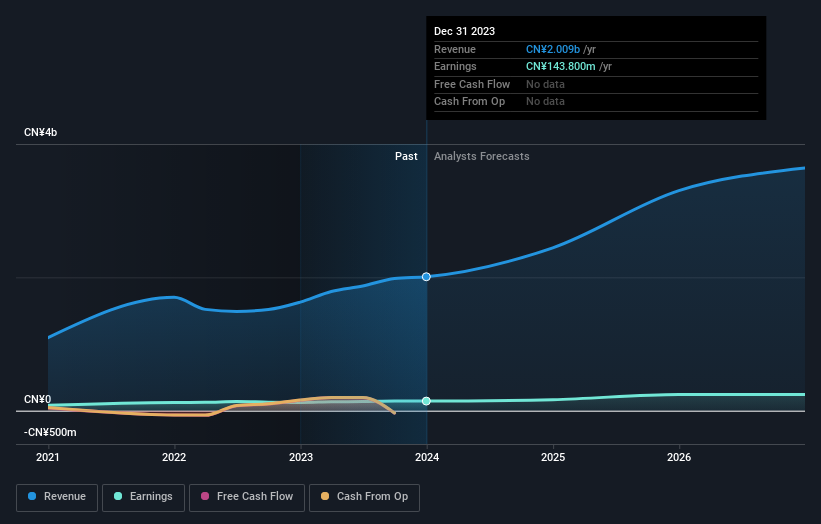
Task: Click the CN¥4b y-axis label
Action: tap(40, 132)
